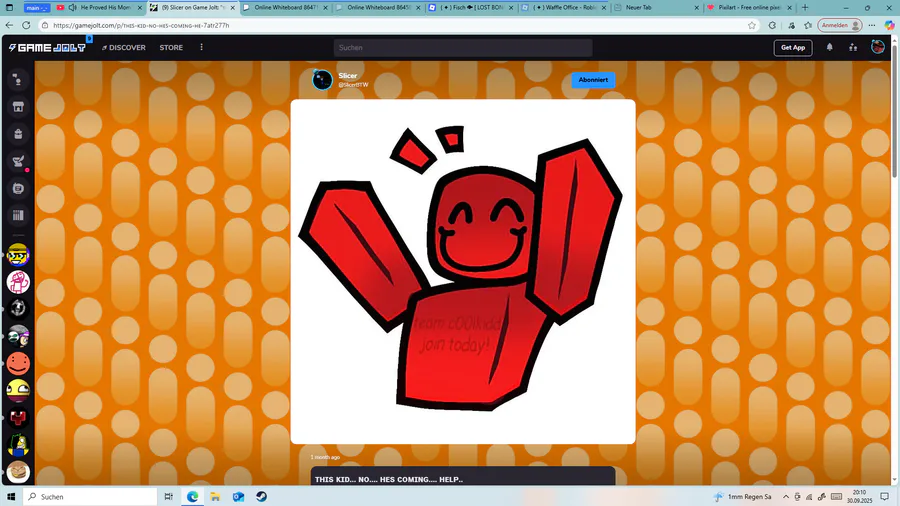Screen dimensions: 900x506
Task: Switch to the Fisch LOST BON tab
Action: [x=471, y=7]
